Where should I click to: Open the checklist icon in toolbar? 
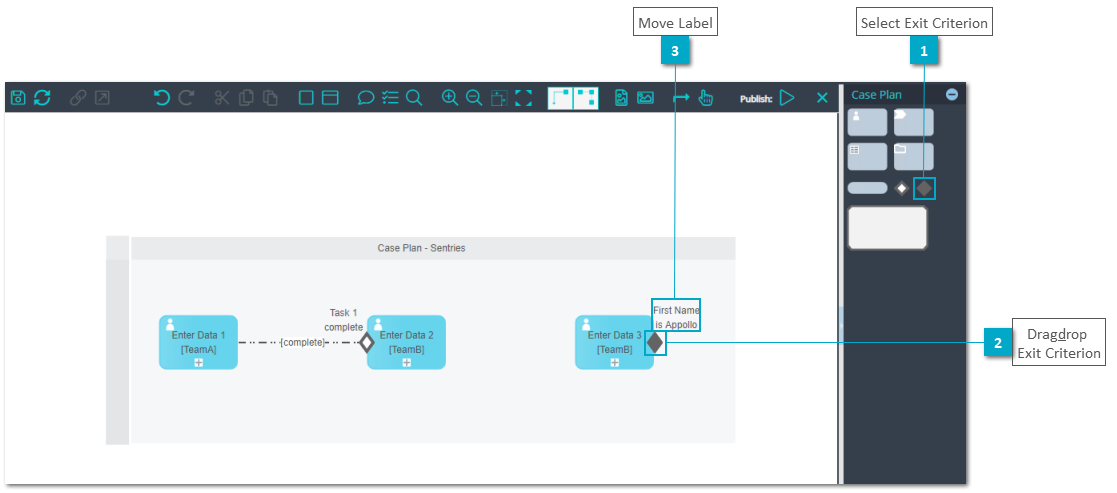[390, 98]
